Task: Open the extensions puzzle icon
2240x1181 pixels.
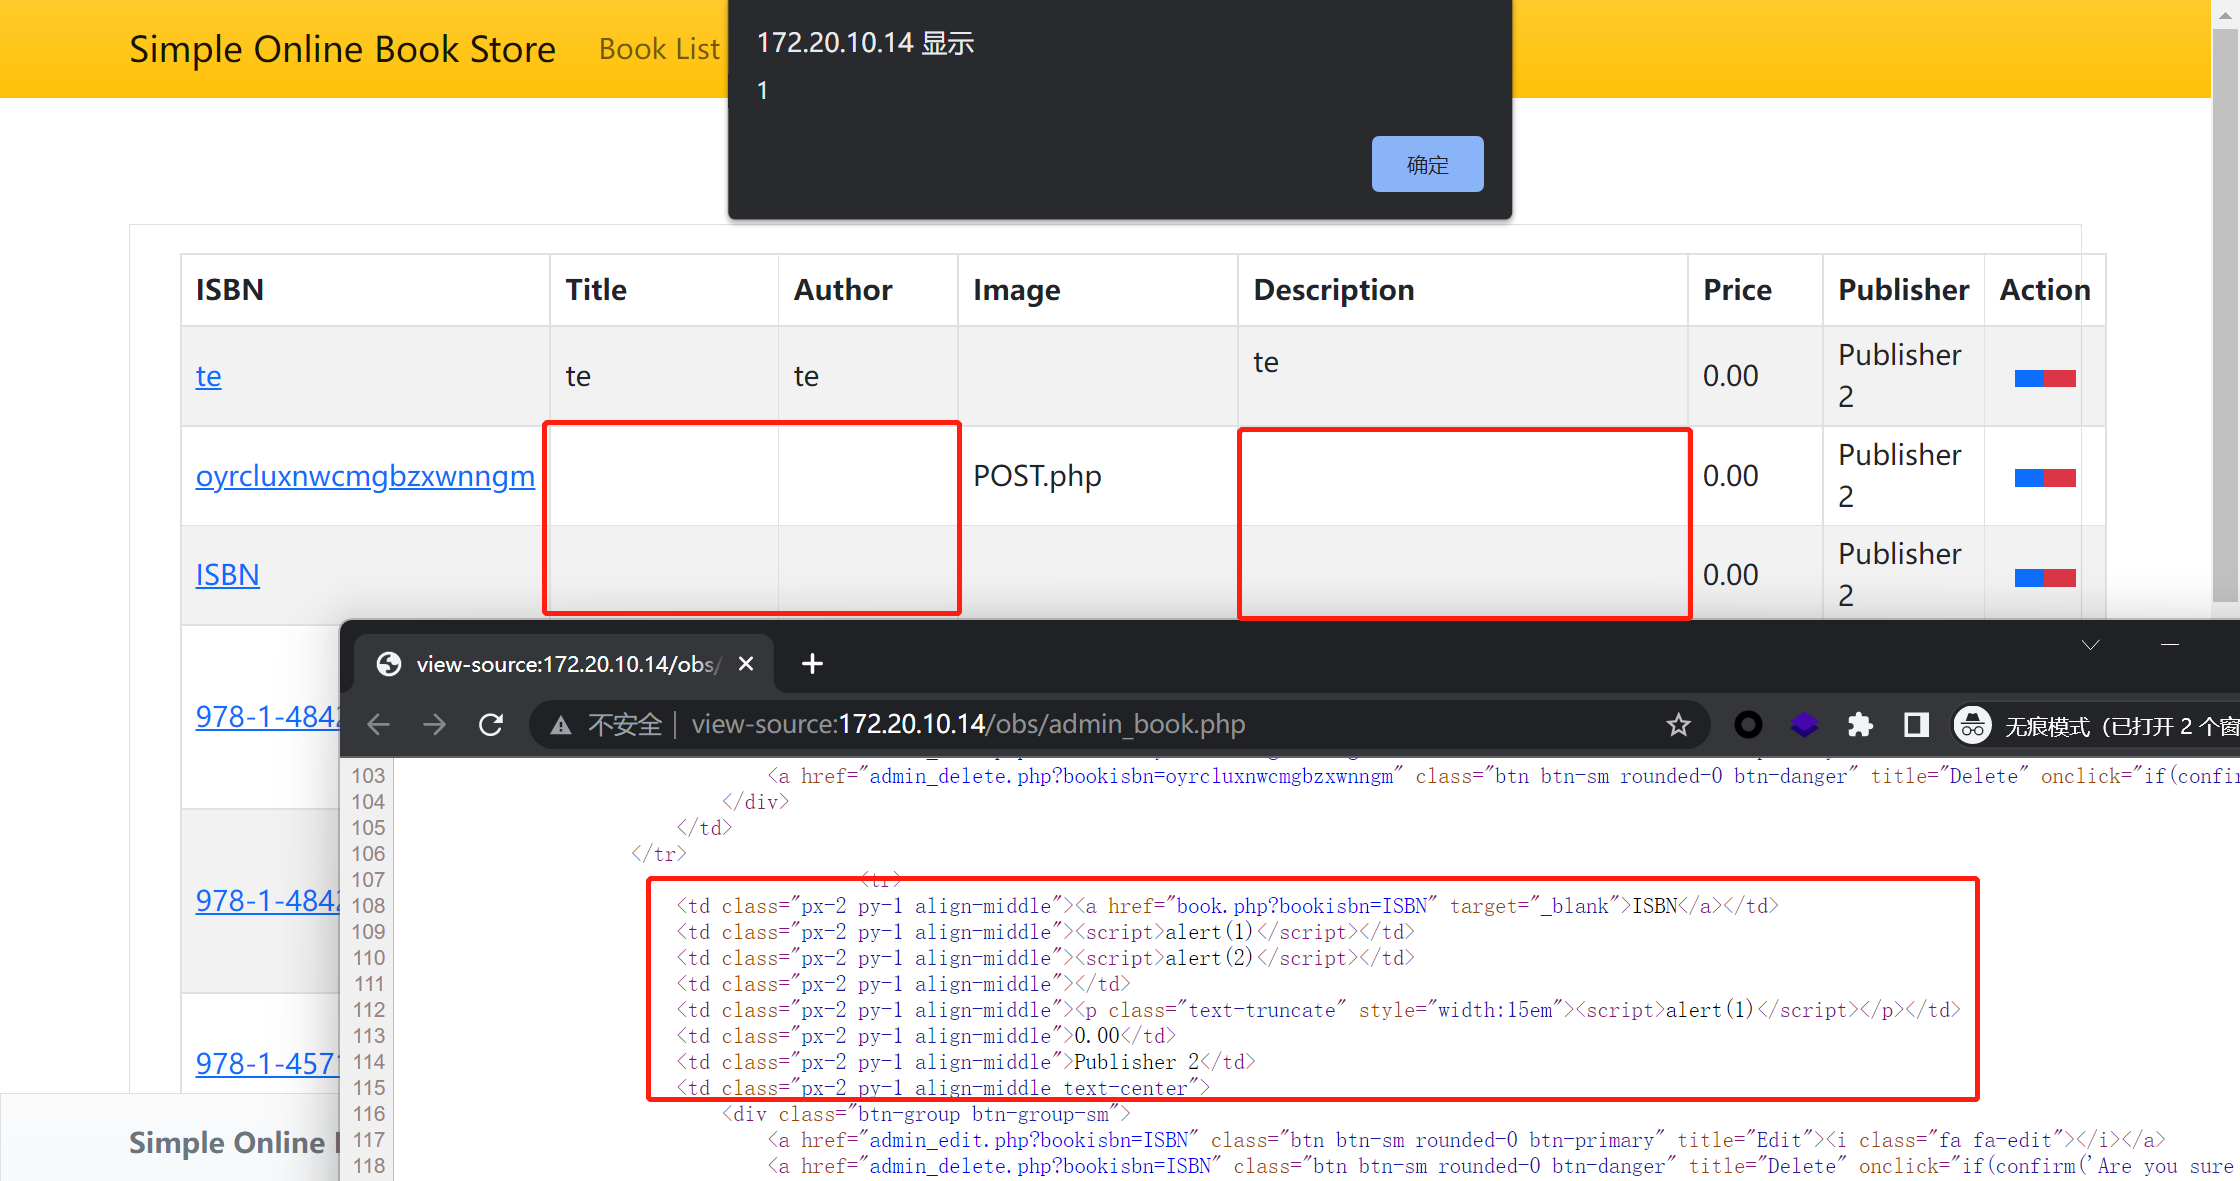Action: coord(1860,724)
